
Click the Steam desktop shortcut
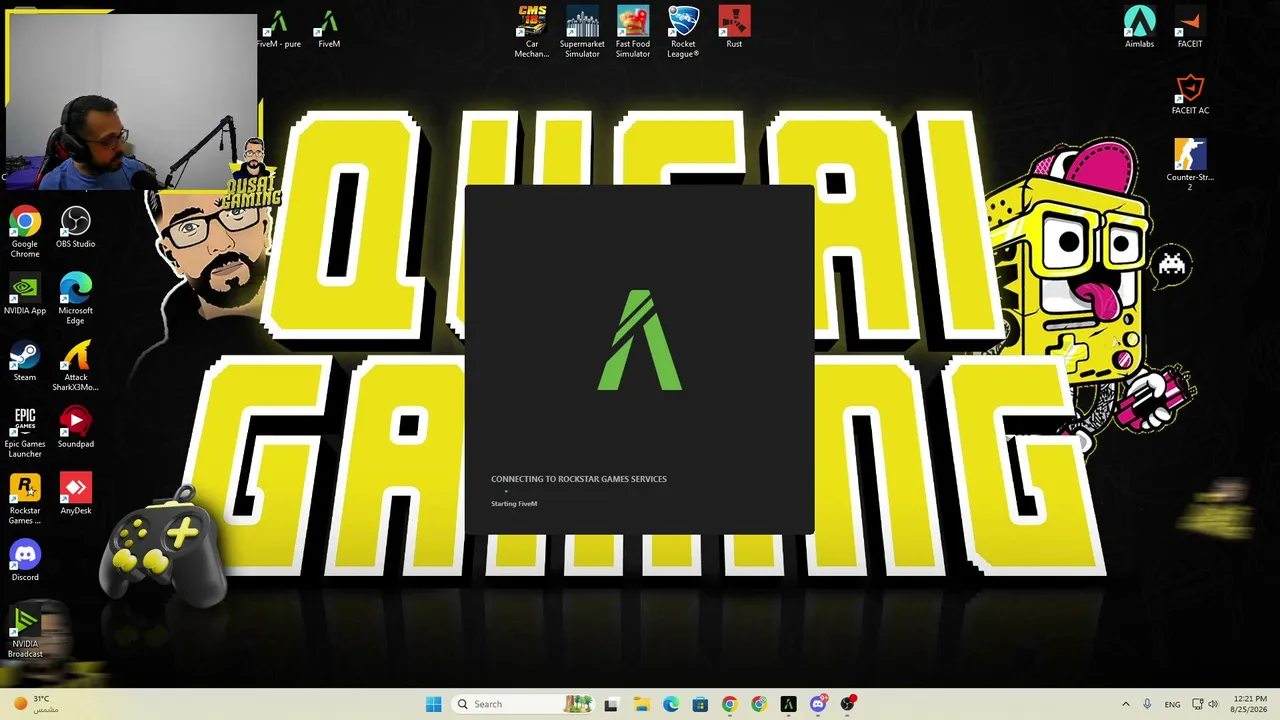pyautogui.click(x=25, y=361)
